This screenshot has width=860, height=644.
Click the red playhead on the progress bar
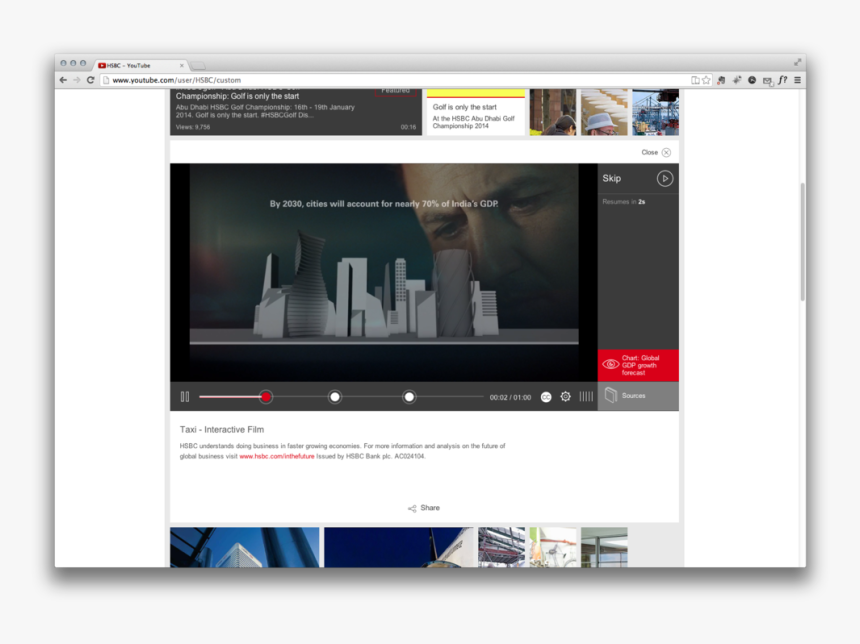[x=266, y=397]
